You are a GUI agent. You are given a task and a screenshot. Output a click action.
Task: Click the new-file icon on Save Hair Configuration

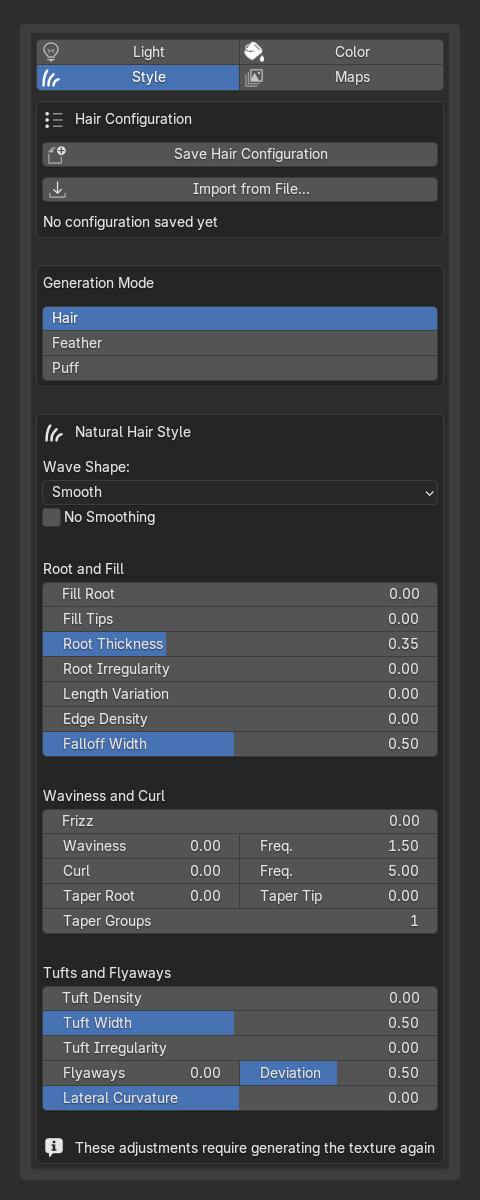[x=56, y=154]
